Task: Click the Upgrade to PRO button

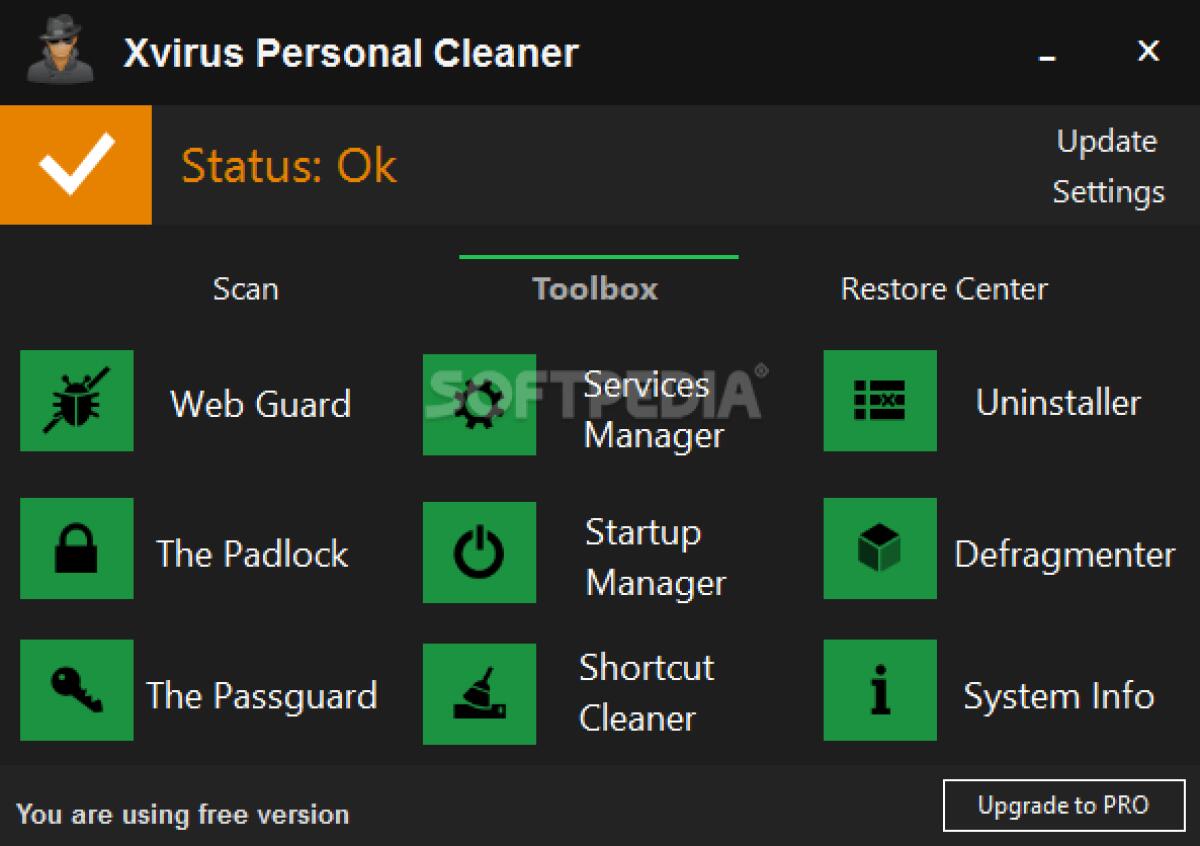Action: pos(1062,805)
